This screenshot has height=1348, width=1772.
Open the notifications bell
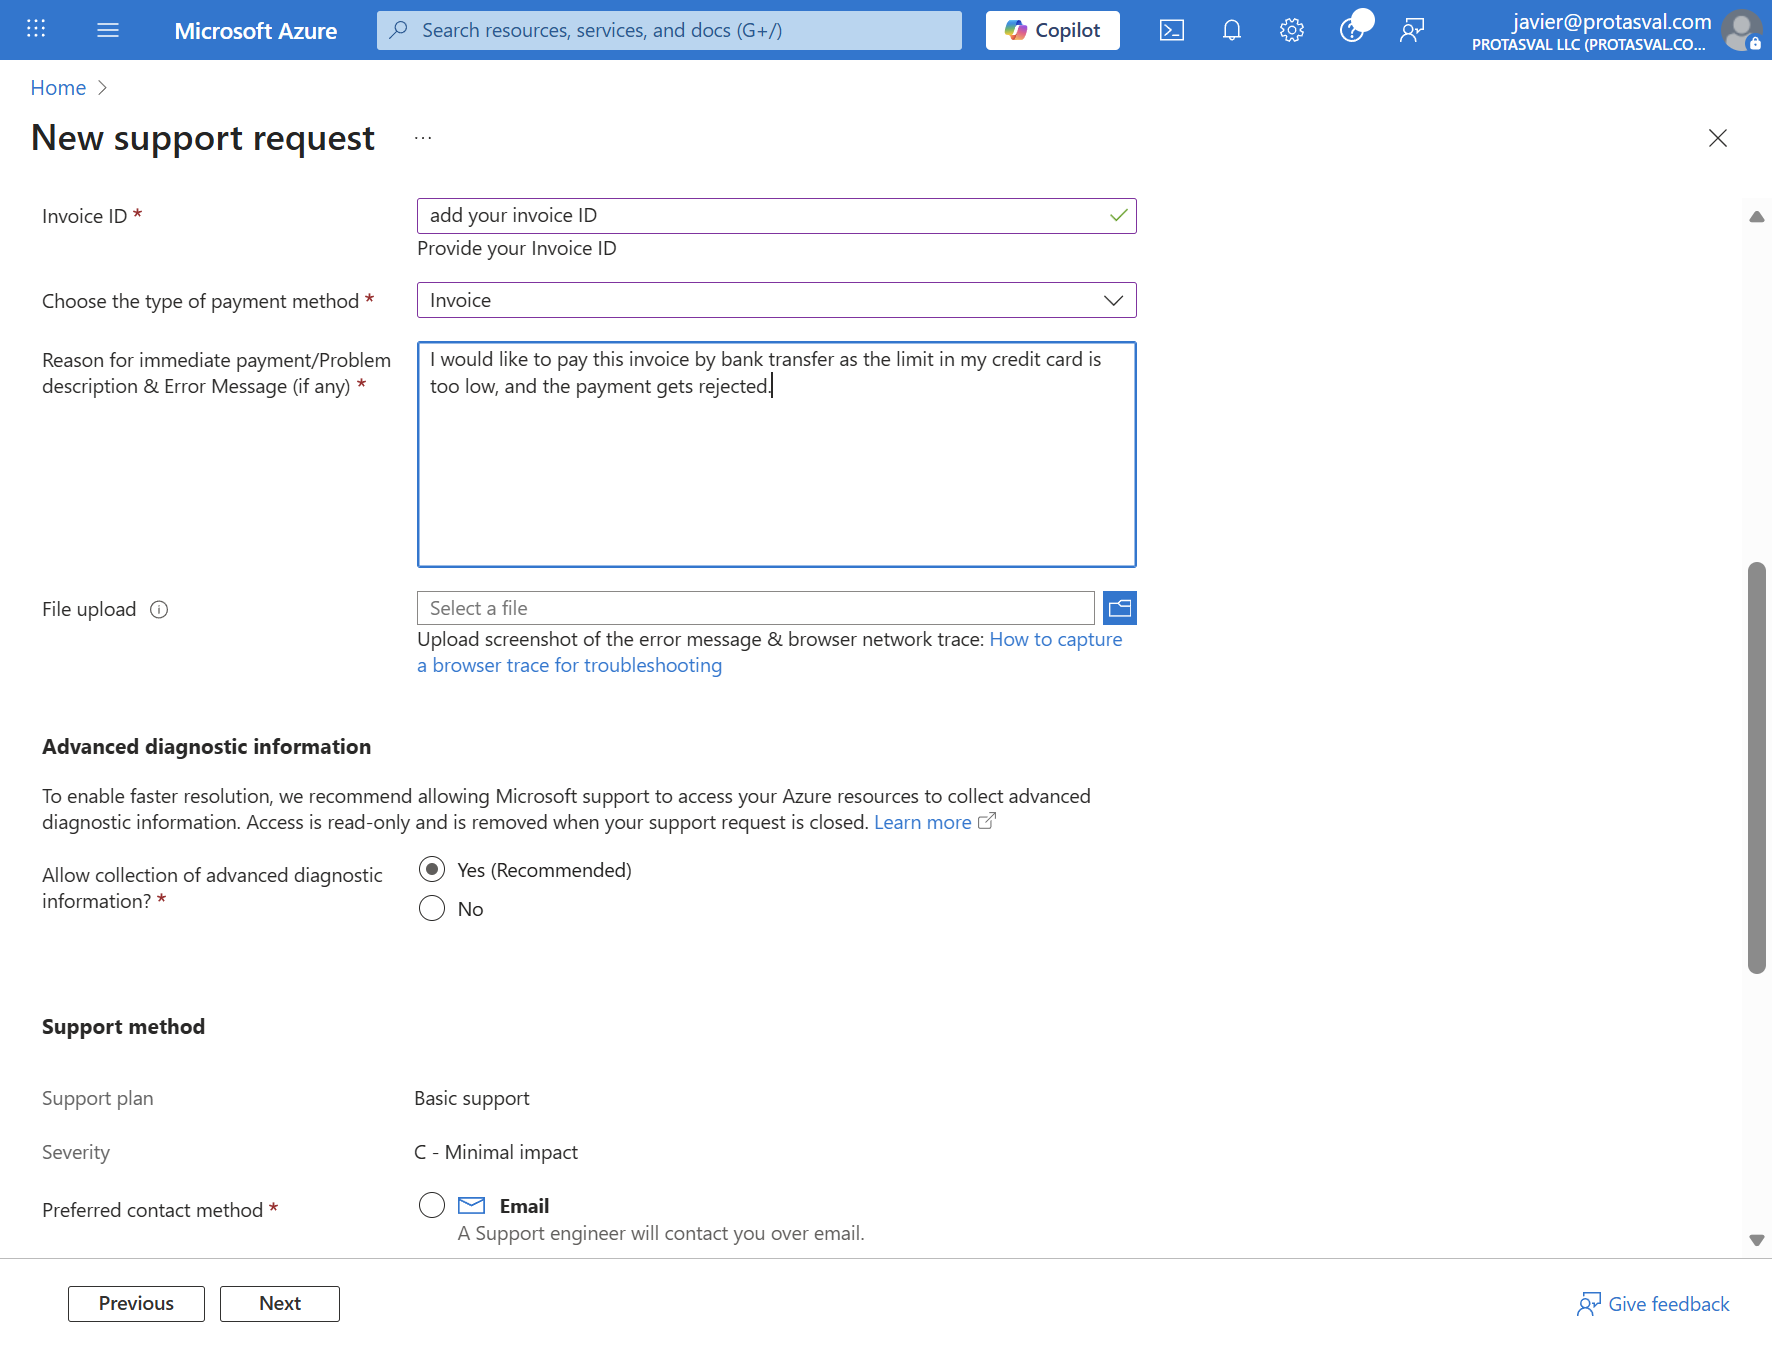point(1232,30)
